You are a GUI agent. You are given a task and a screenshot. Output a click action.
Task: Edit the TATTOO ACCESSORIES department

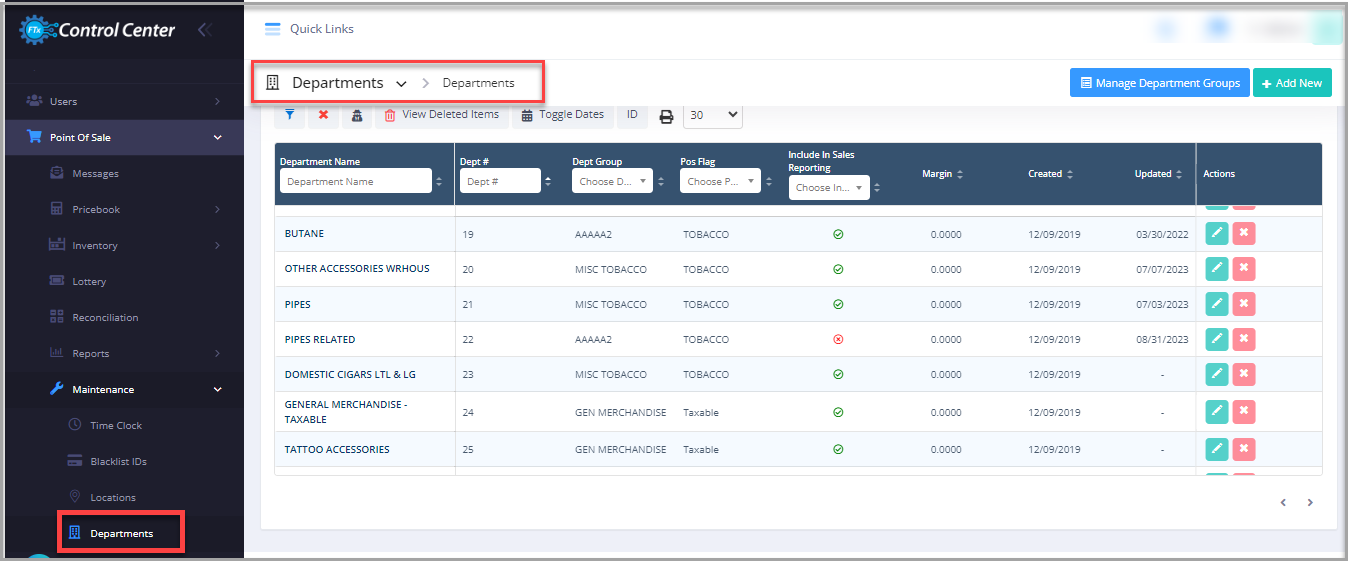tap(1216, 449)
